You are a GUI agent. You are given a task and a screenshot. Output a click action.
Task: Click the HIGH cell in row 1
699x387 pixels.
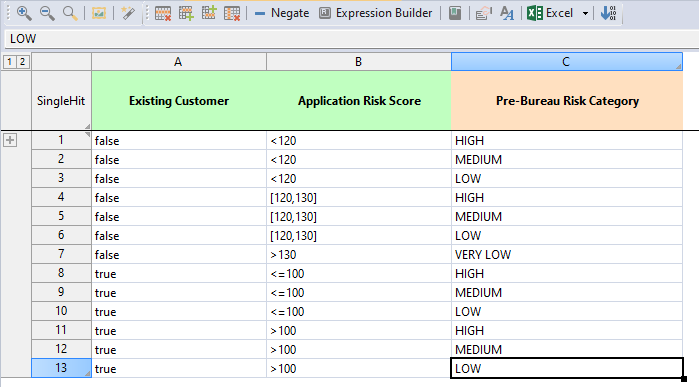pyautogui.click(x=567, y=140)
